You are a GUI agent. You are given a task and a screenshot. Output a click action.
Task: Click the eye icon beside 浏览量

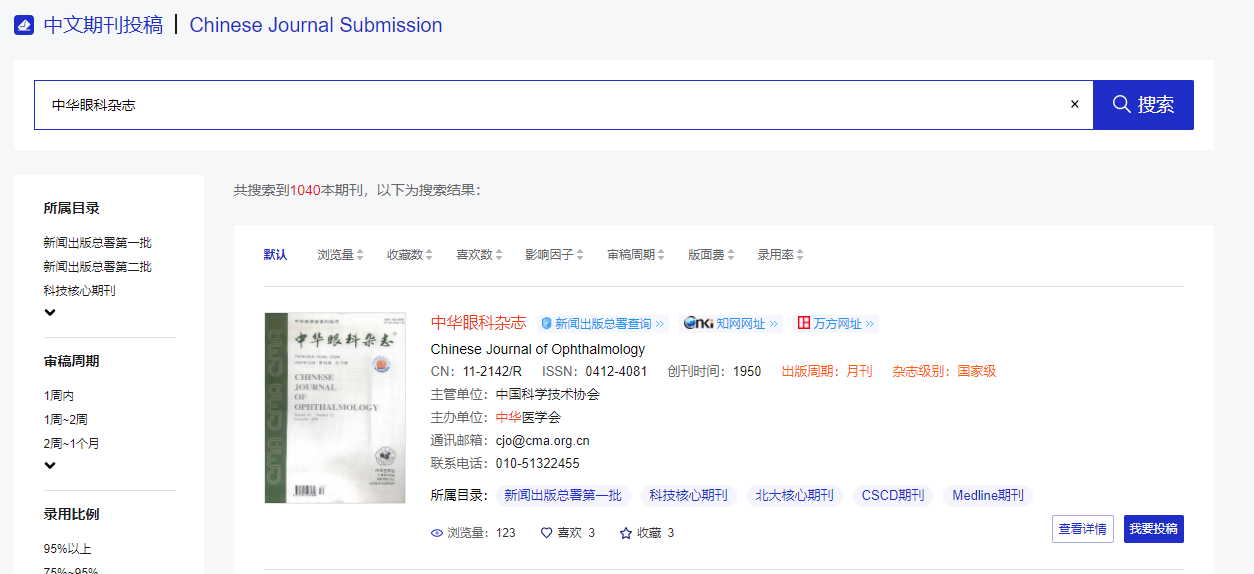pos(437,533)
